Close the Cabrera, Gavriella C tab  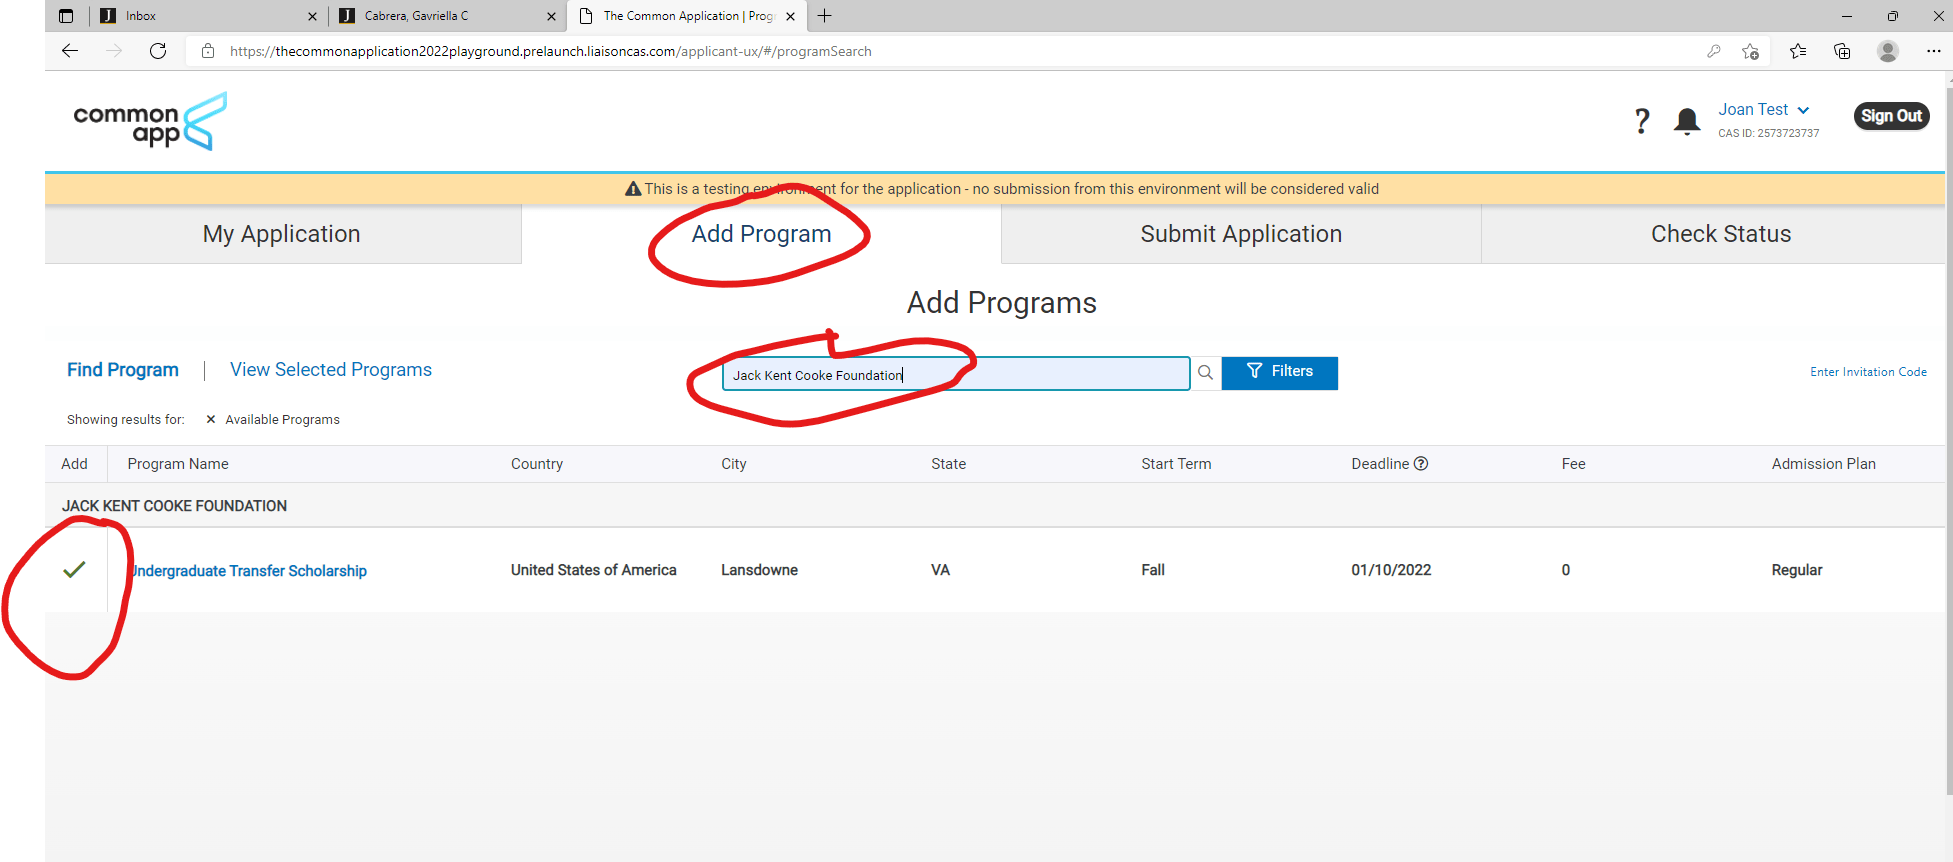[551, 16]
